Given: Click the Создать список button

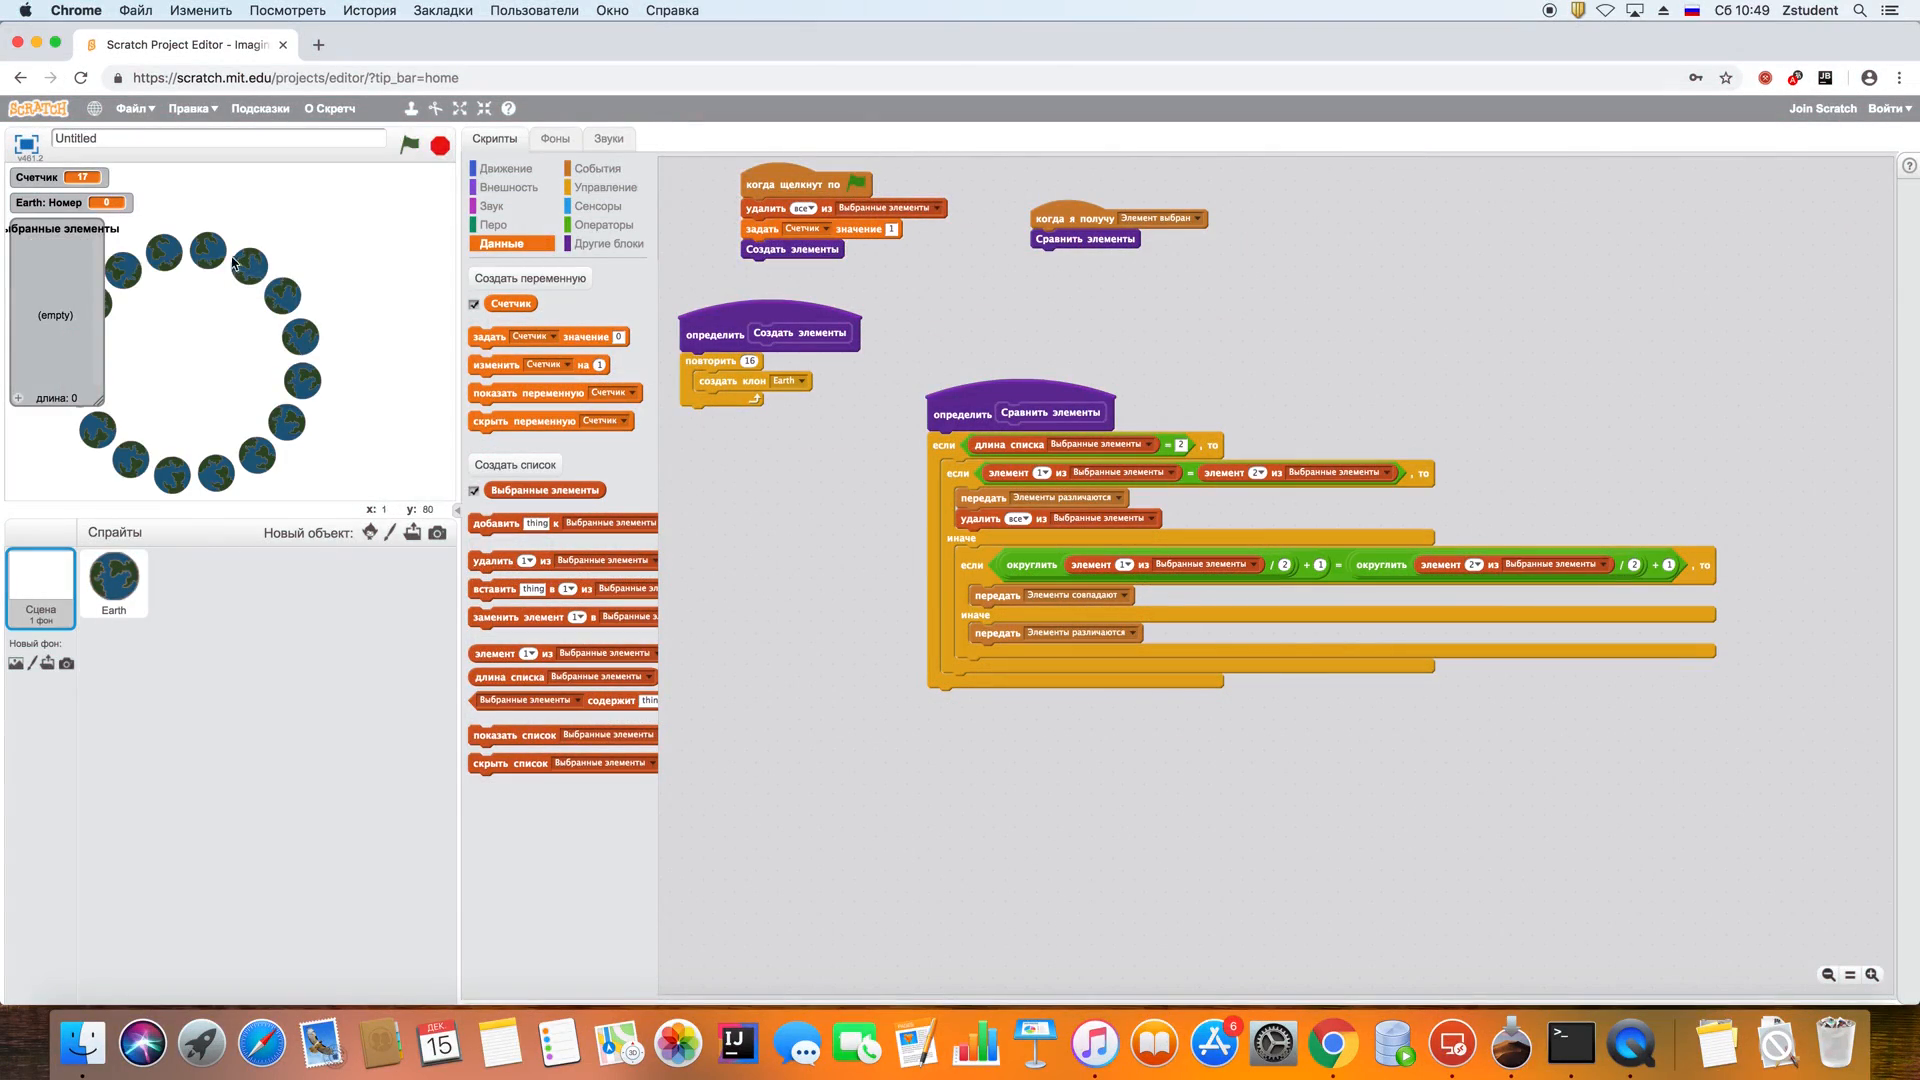Looking at the screenshot, I should click(x=515, y=465).
